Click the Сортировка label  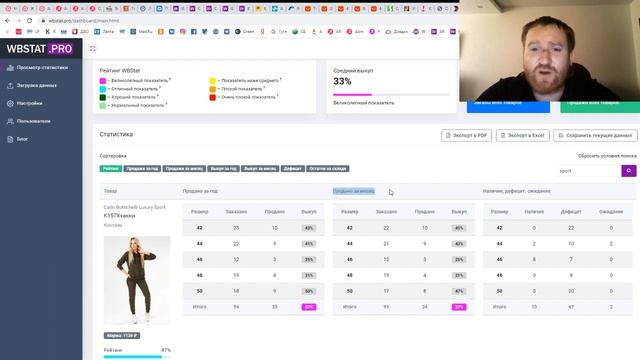(x=113, y=156)
